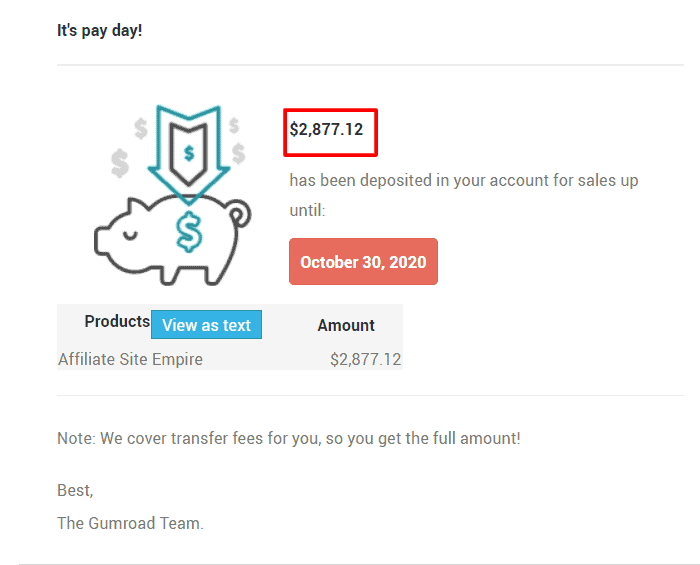Click the $2,877.12 value in the table row
The height and width of the screenshot is (565, 700).
click(x=365, y=359)
